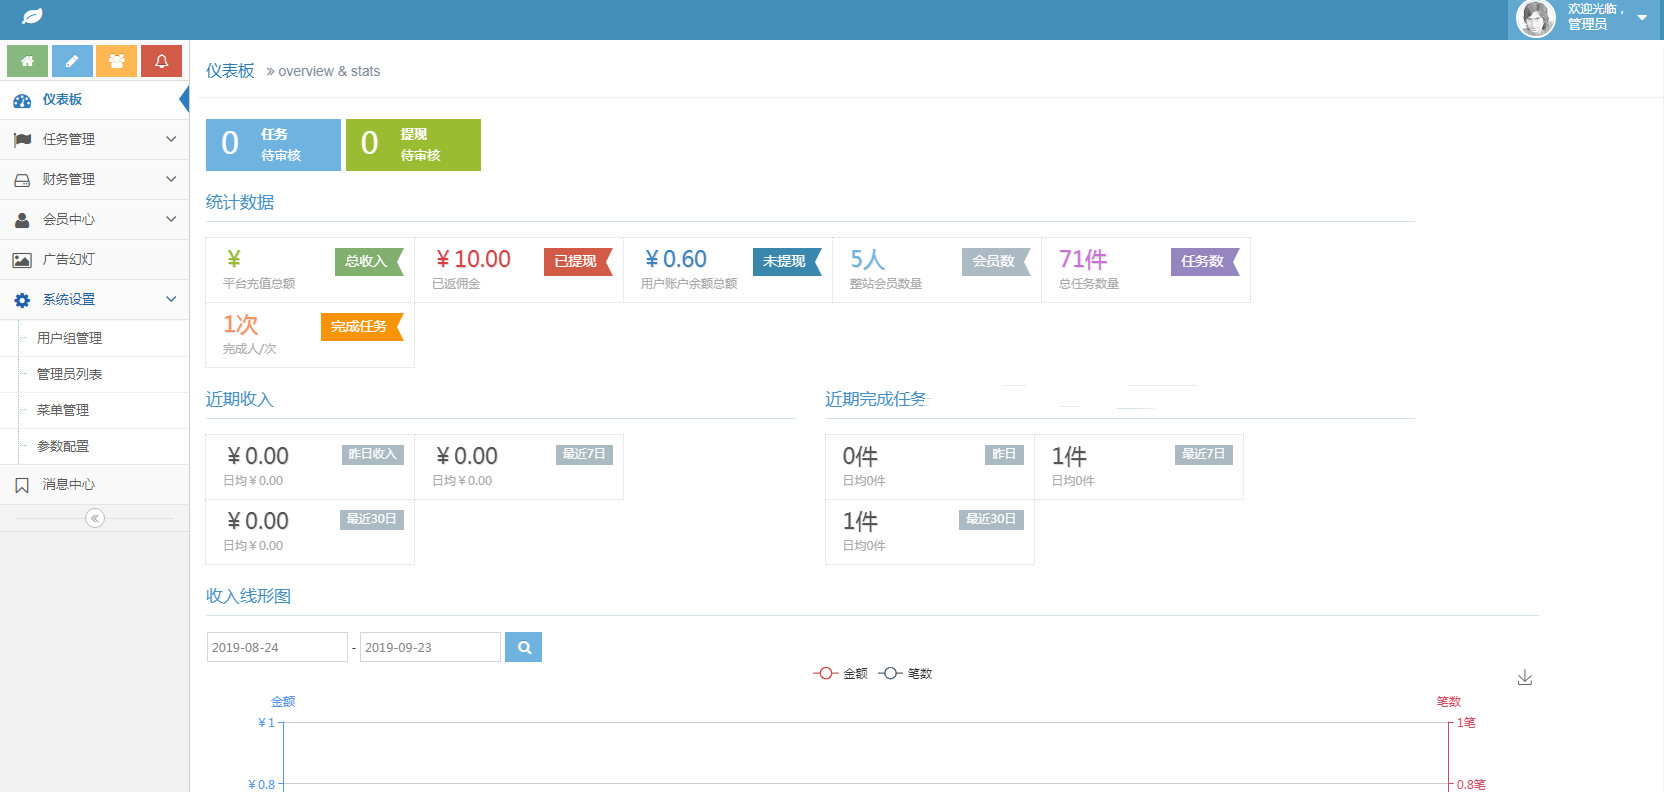Download the chart using the save icon
The height and width of the screenshot is (792, 1664).
pyautogui.click(x=1525, y=678)
